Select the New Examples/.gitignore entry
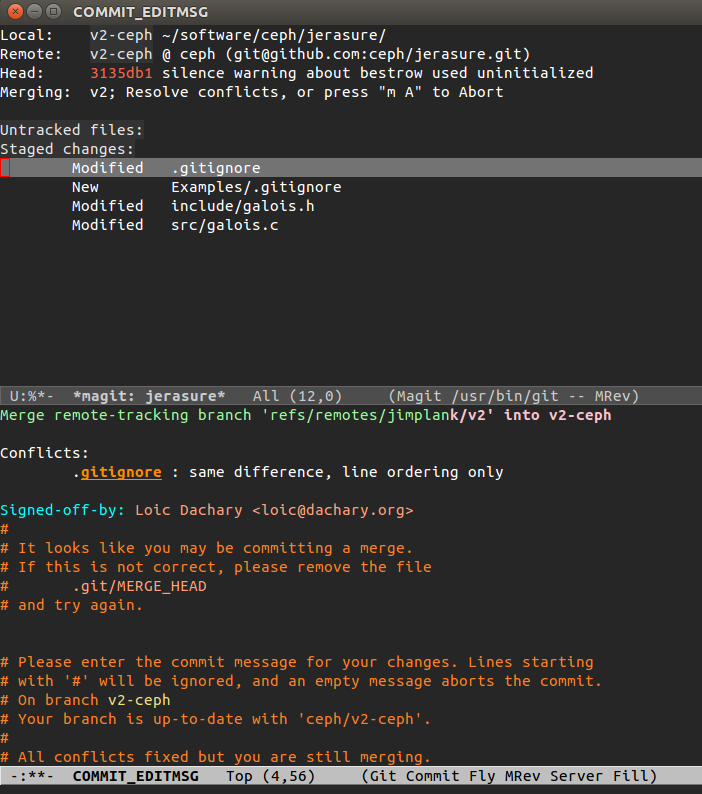 (207, 187)
